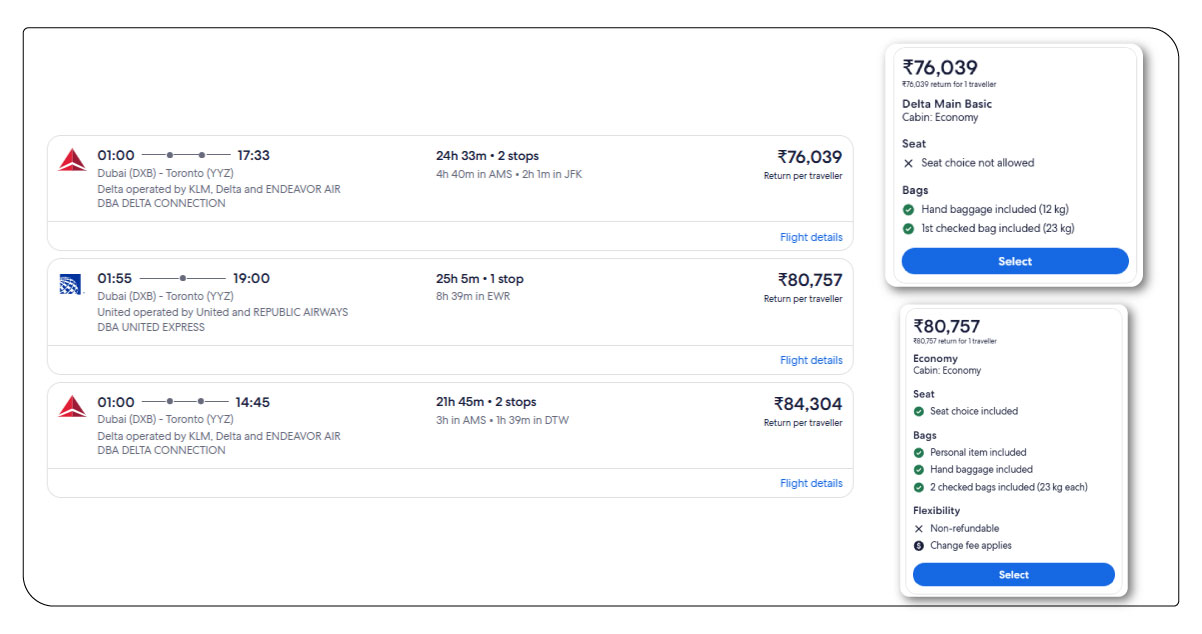Click the ₹84,304 price in the flight list
Image resolution: width=1202 pixels, height=634 pixels.
[x=808, y=404]
